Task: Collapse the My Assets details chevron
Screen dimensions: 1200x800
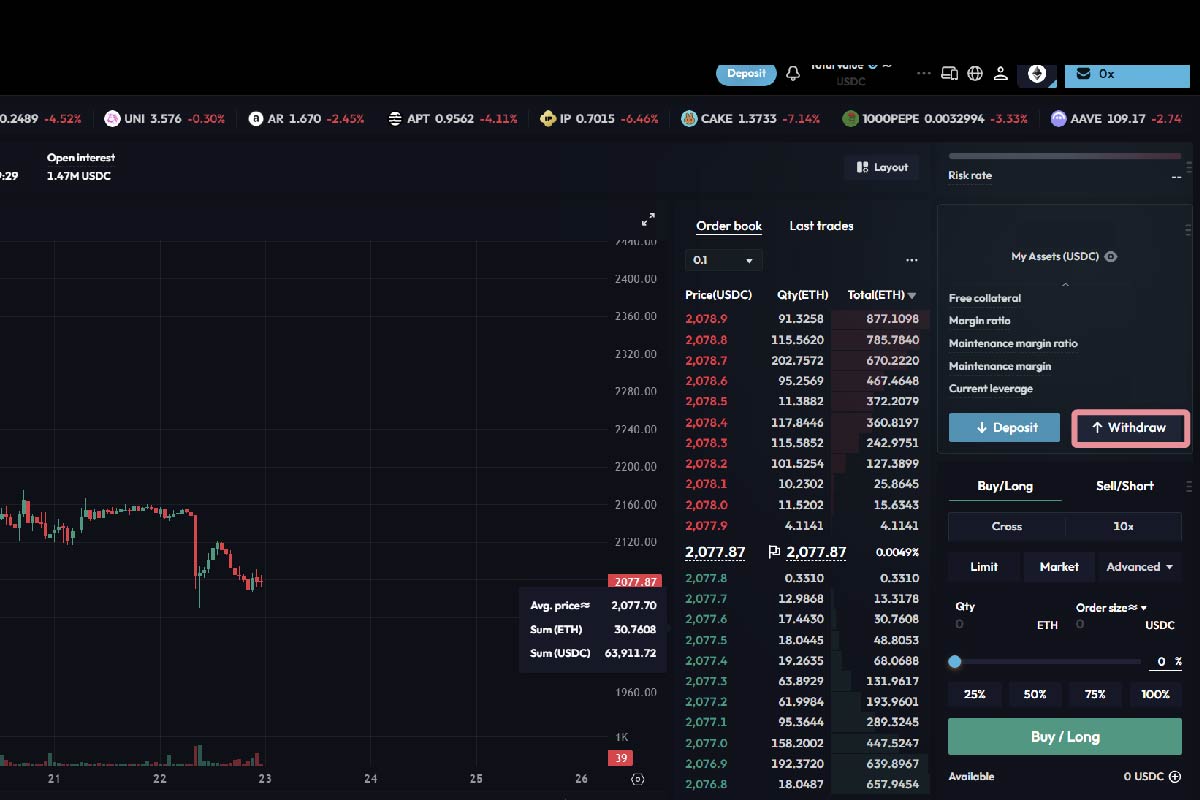Action: coord(1065,285)
